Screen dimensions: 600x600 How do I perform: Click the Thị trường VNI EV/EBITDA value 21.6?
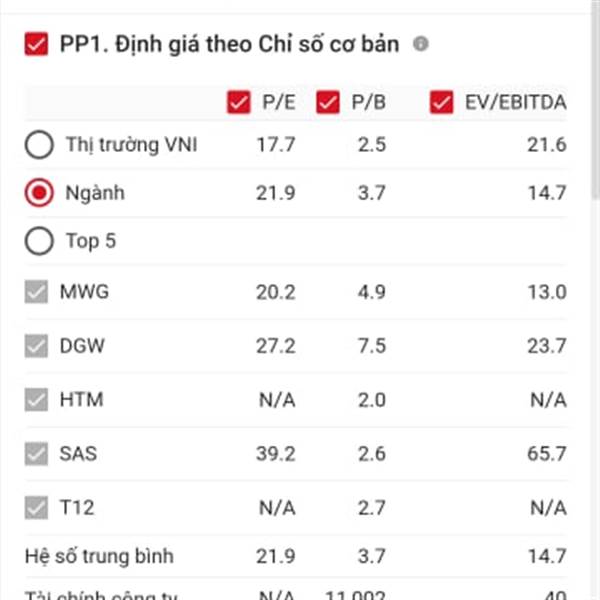[547, 145]
